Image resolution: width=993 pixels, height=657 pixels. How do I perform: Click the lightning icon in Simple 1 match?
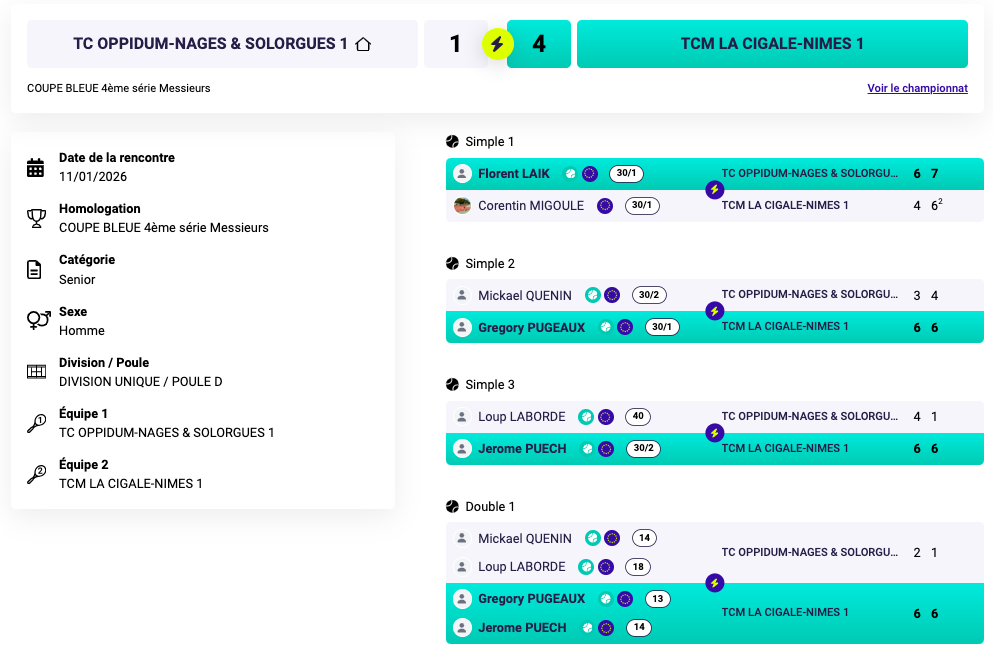point(714,189)
